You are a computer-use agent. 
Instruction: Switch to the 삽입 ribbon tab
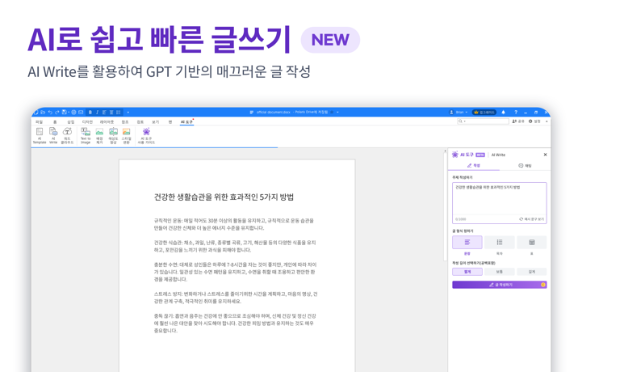click(71, 122)
